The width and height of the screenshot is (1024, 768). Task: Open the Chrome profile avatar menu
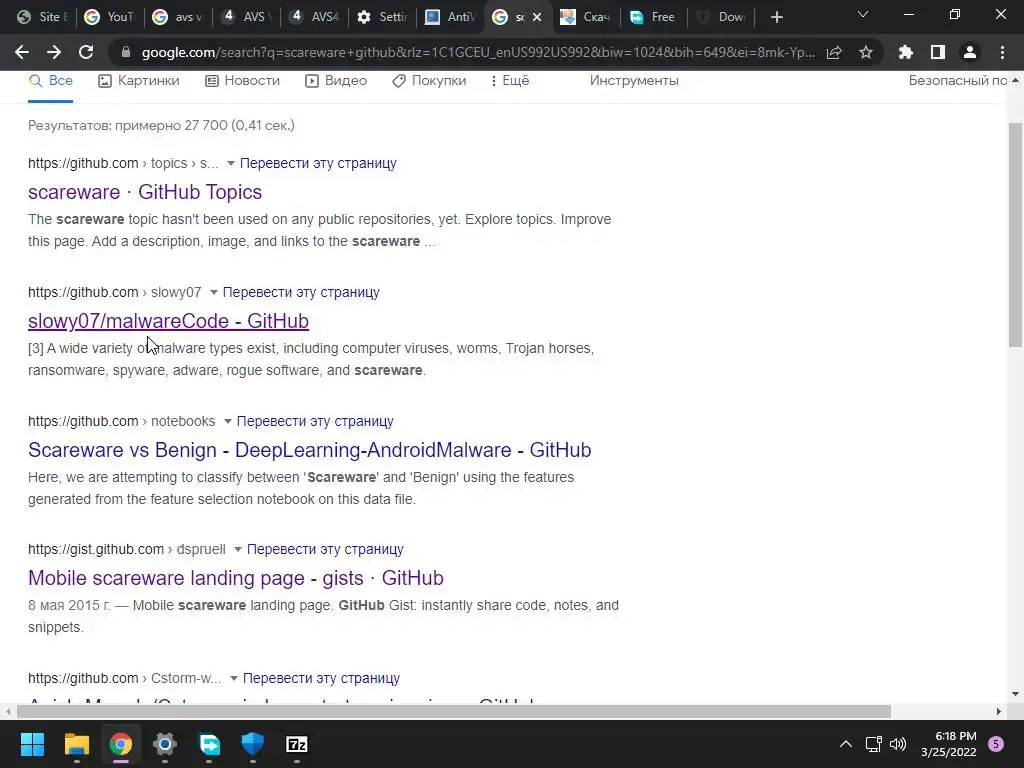coord(970,52)
